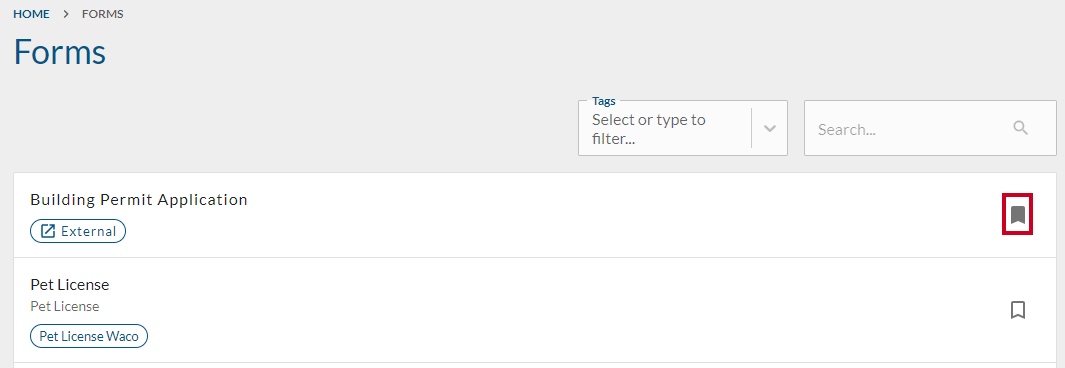Screen dimensions: 1065x368
Task: Filter by the Pet License Waco tag
Action: pos(89,336)
